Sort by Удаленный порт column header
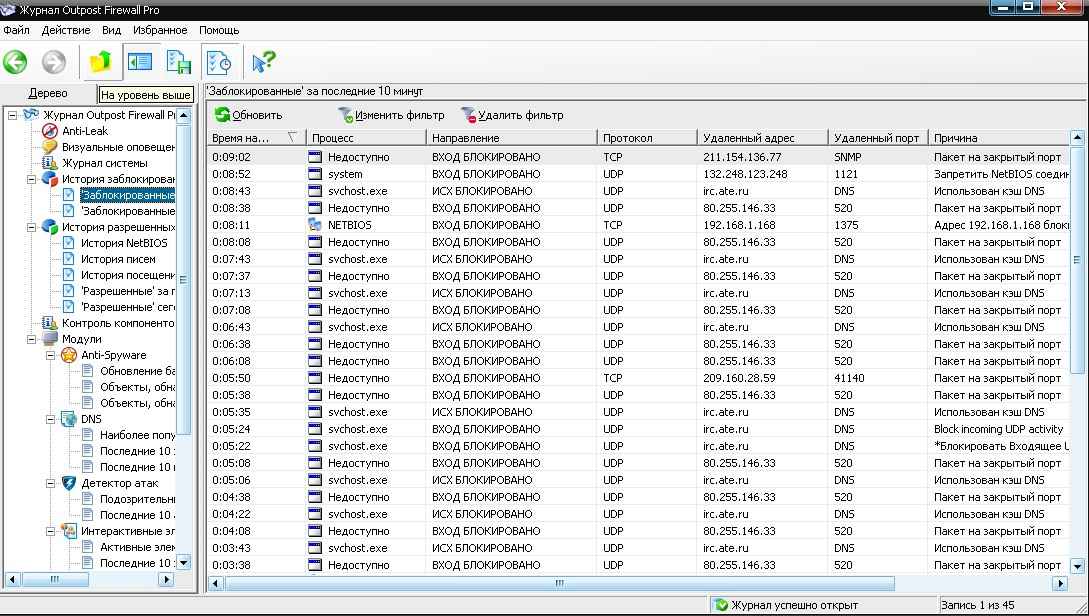Image resolution: width=1089 pixels, height=616 pixels. pos(878,138)
